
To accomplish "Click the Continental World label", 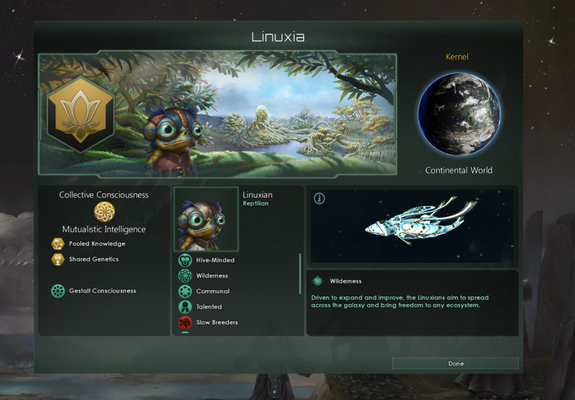I will point(458,170).
